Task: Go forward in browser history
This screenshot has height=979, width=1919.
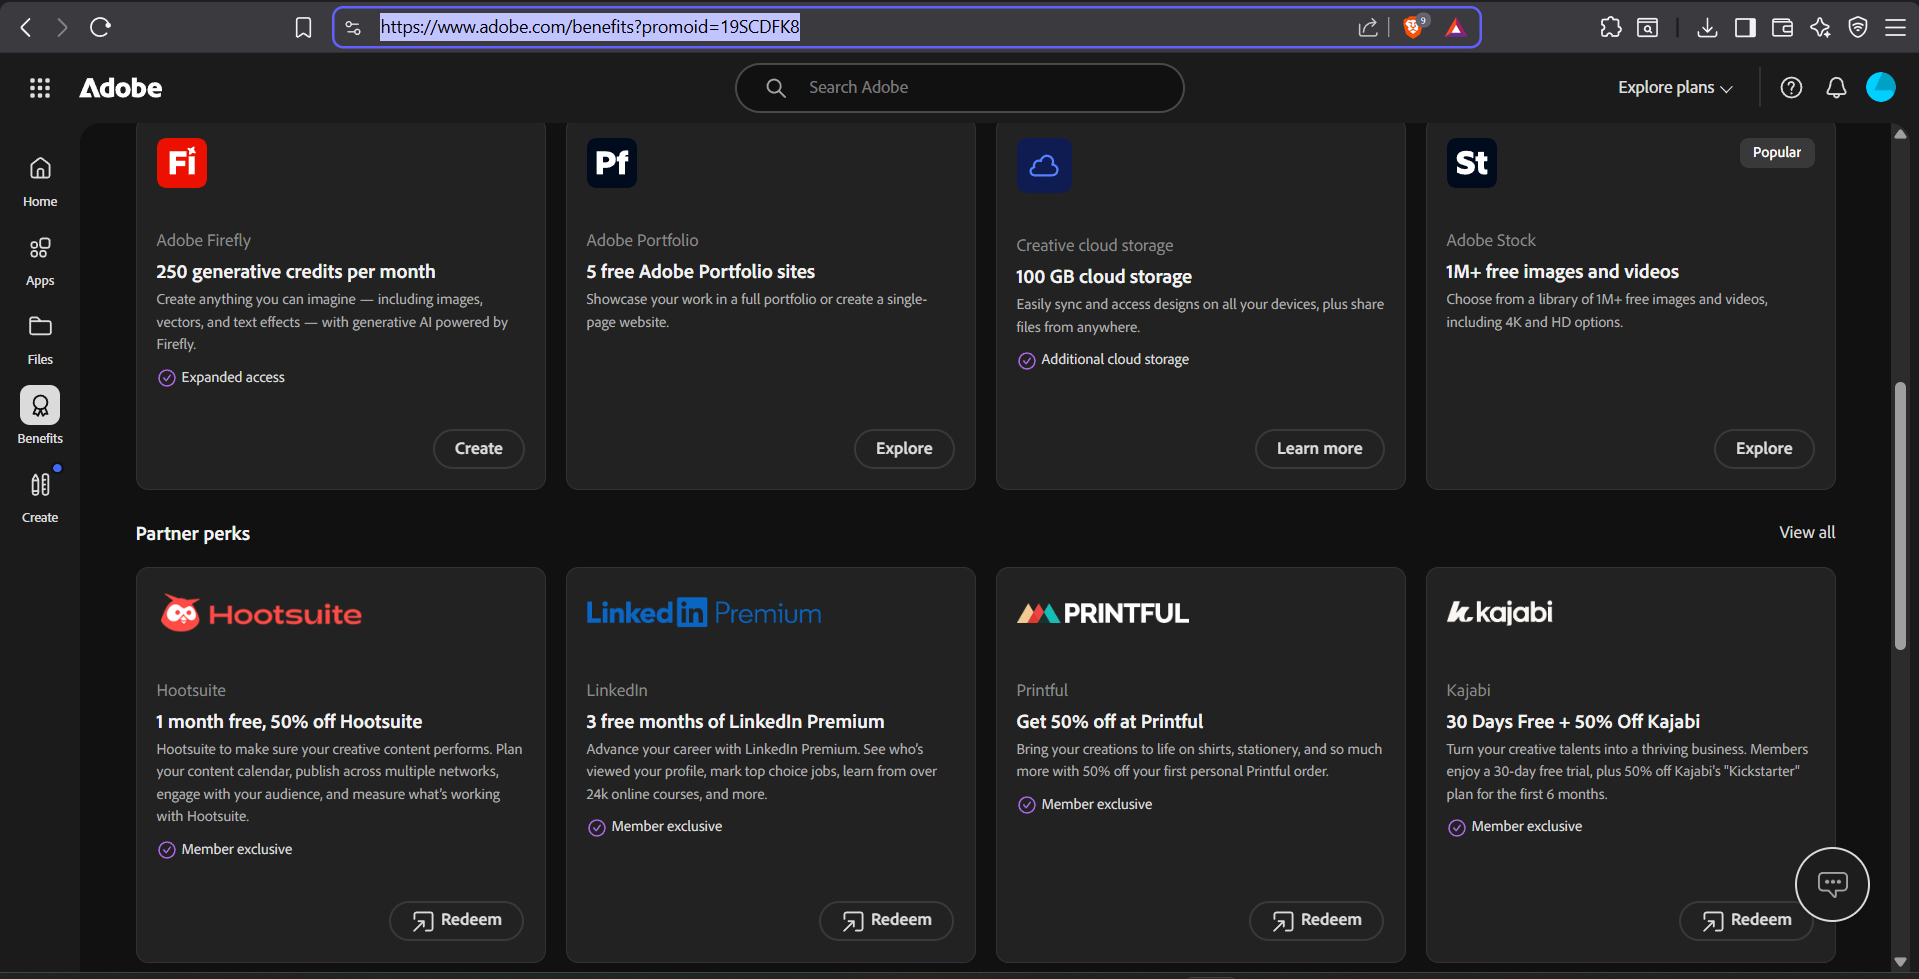Action: click(x=62, y=27)
